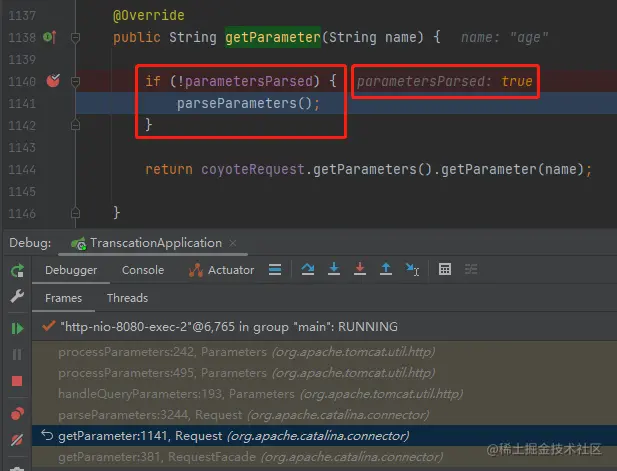
Task: Click the Trace Current Stream Chain icon
Action: 471,270
